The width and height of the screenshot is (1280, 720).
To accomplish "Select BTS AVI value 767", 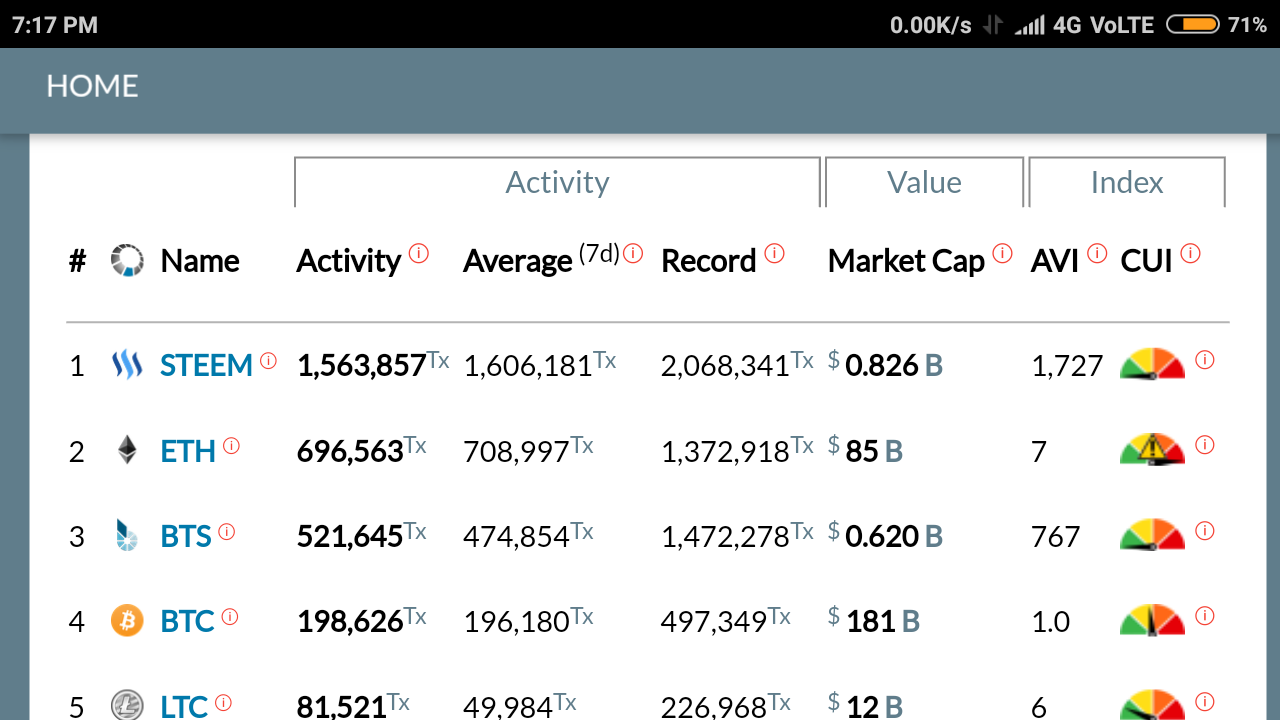I will [x=1055, y=537].
